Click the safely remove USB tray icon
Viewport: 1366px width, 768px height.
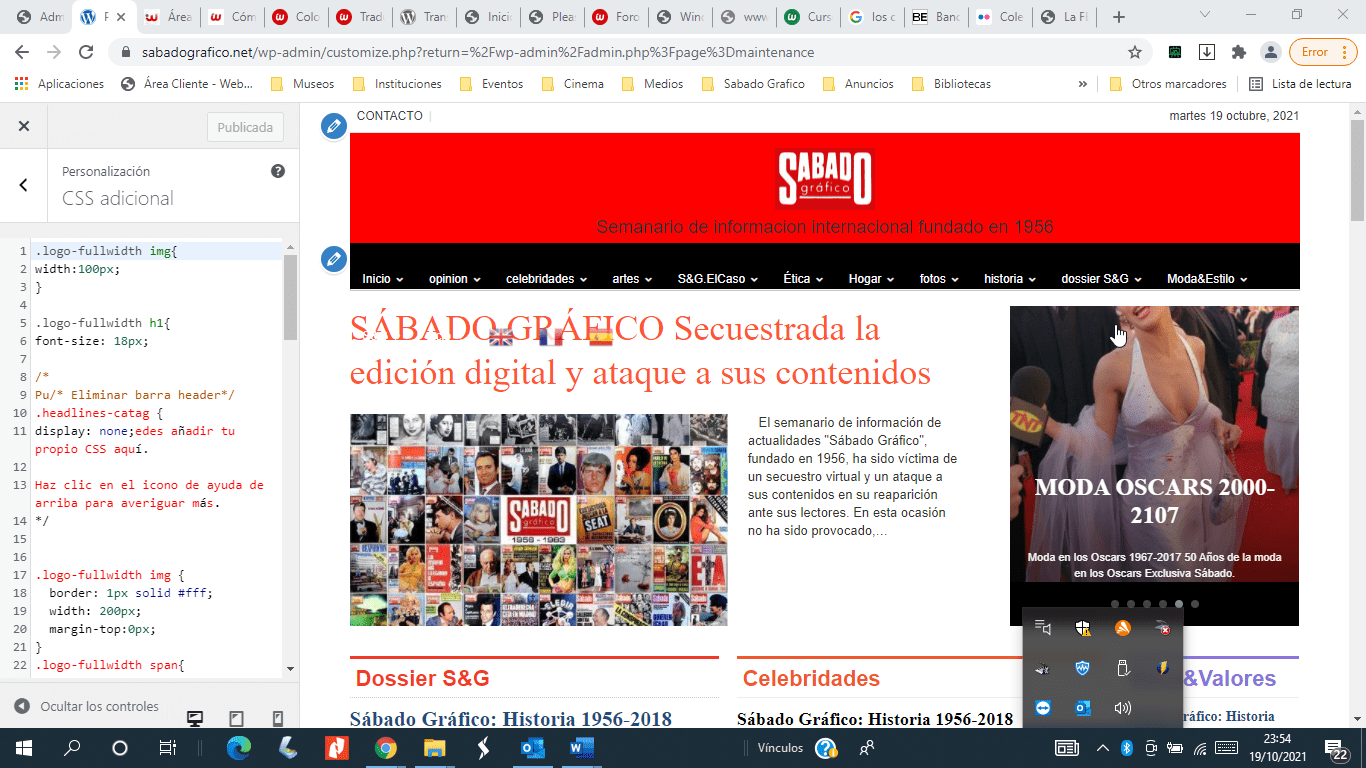point(1122,668)
